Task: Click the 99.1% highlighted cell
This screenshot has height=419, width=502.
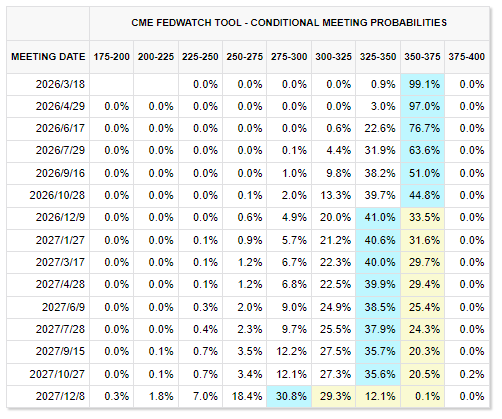Action: pos(422,84)
